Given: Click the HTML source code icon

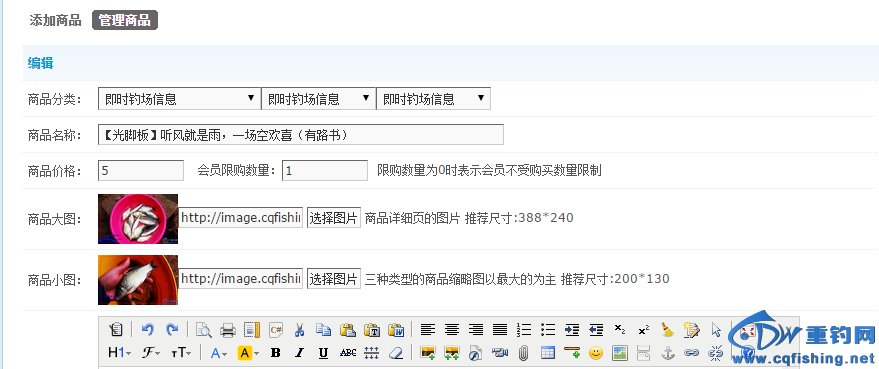Looking at the screenshot, I should [116, 330].
